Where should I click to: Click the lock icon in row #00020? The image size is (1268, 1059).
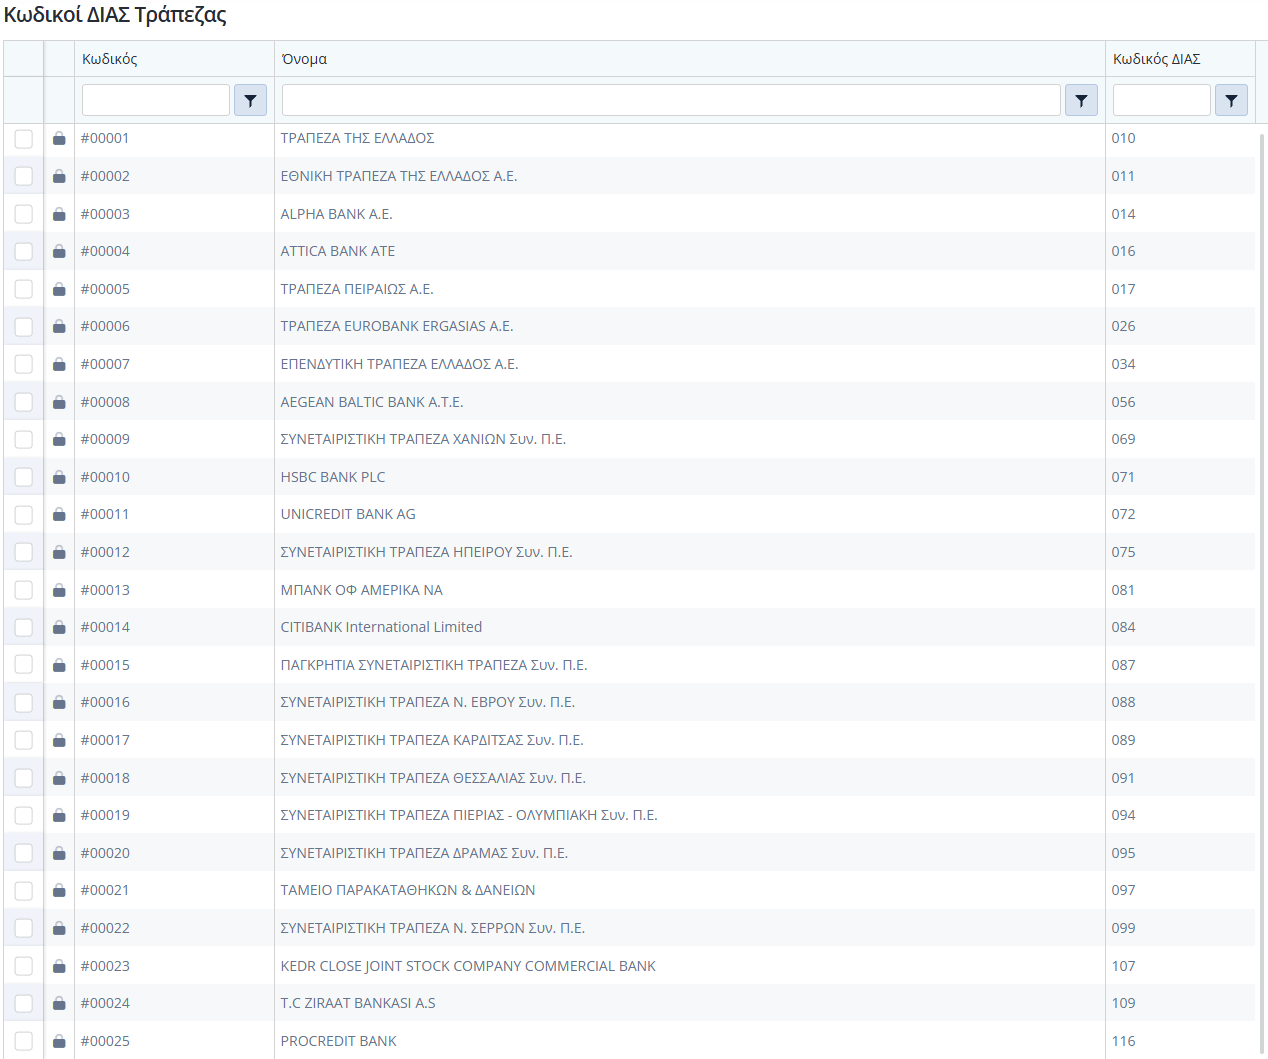(x=59, y=853)
